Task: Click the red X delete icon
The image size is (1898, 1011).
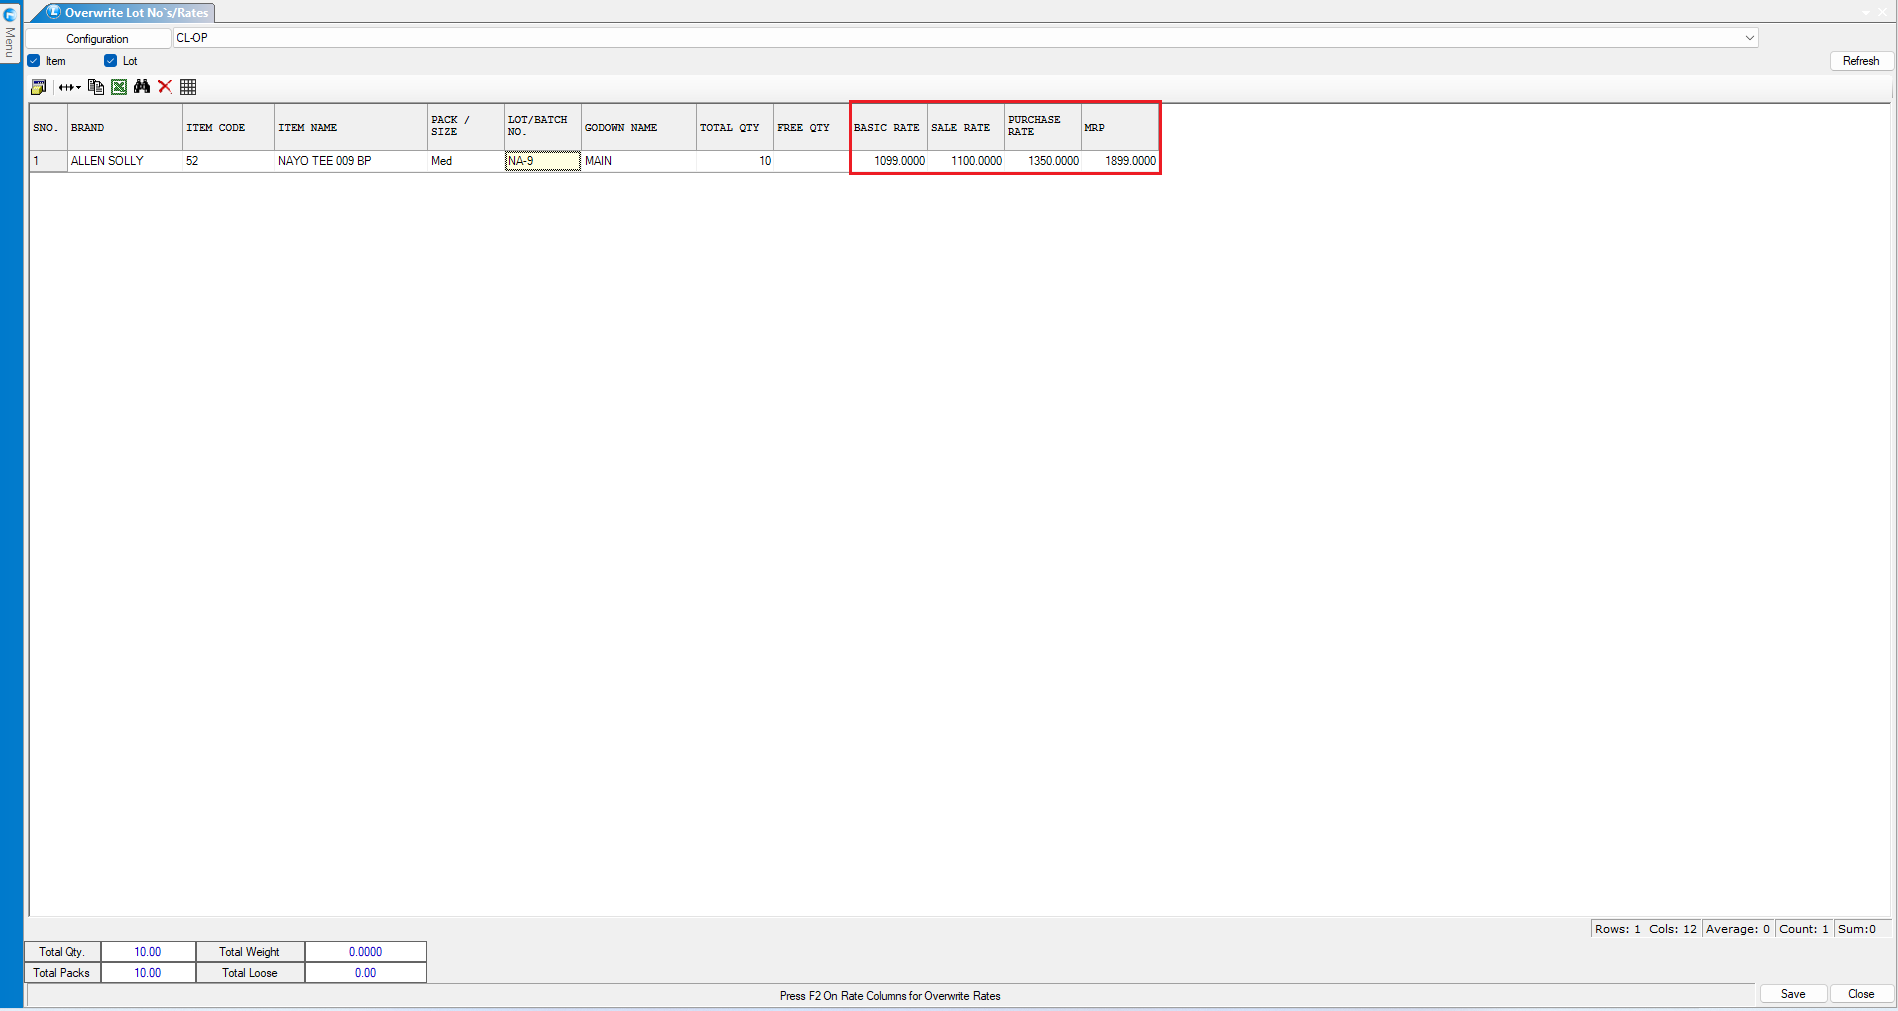Action: (x=165, y=87)
